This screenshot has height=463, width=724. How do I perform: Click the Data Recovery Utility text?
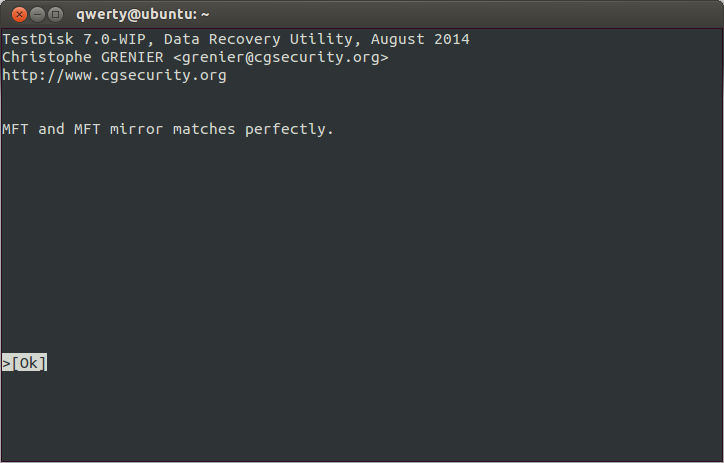(x=258, y=40)
